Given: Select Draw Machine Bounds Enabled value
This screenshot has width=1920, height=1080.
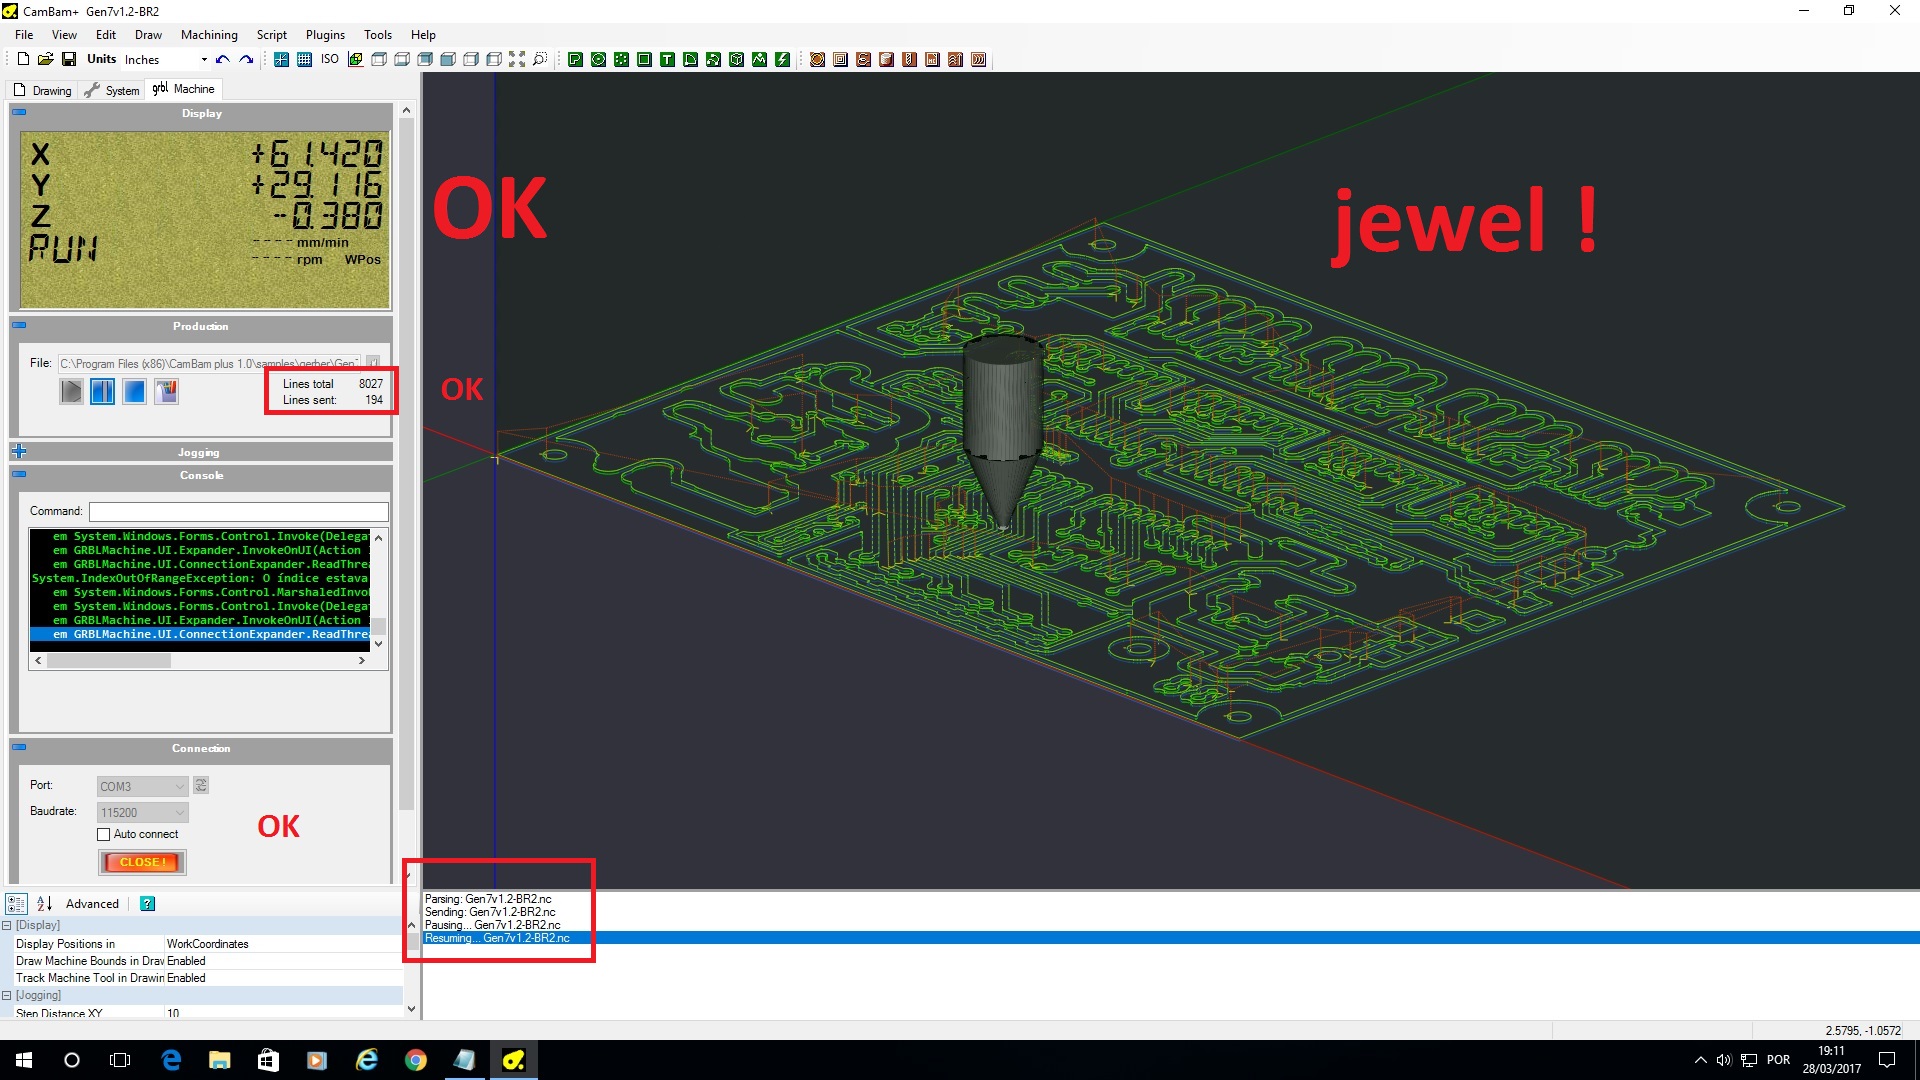Looking at the screenshot, I should click(283, 961).
